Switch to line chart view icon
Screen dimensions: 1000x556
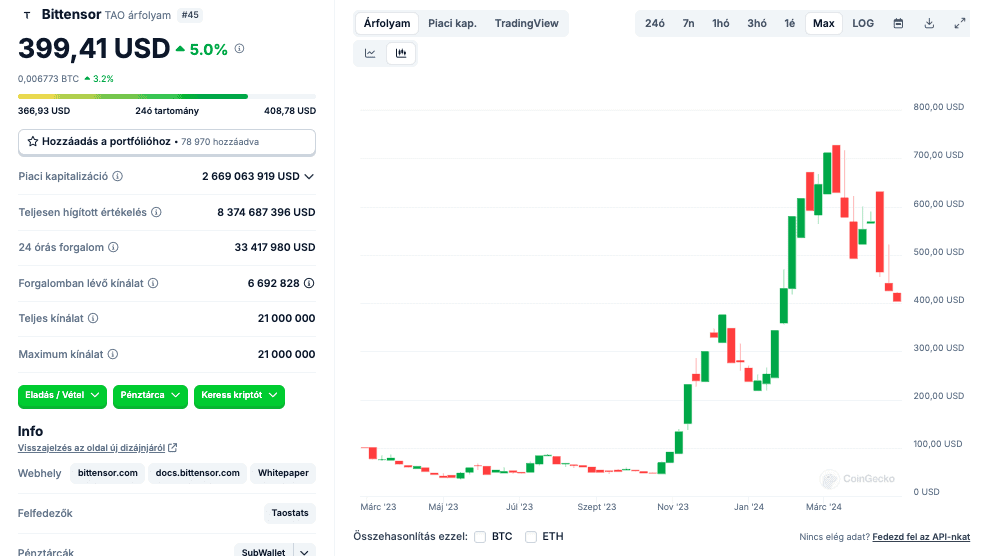[370, 54]
